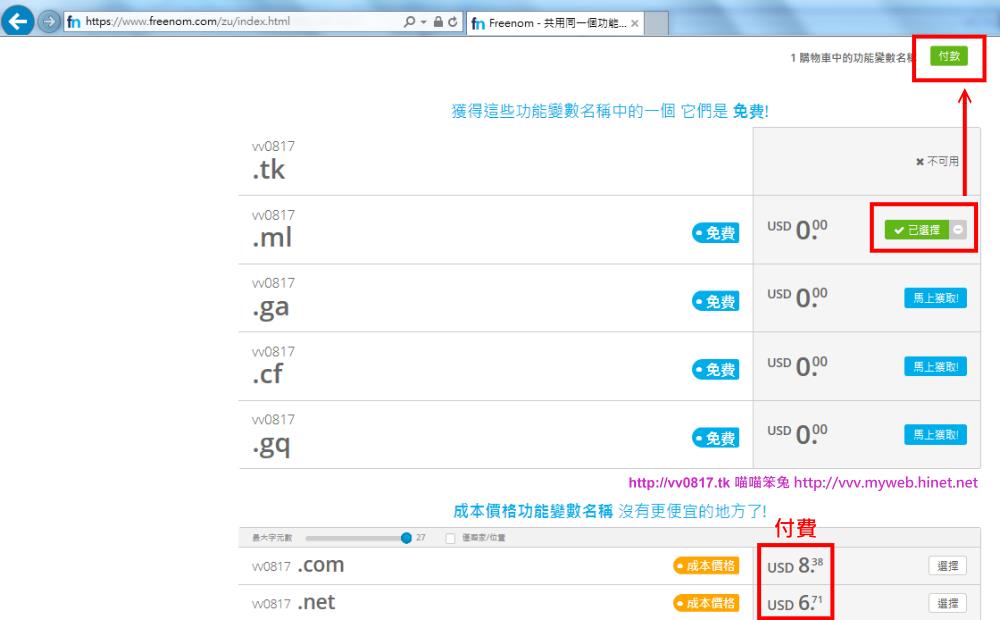This screenshot has height=620, width=1000.
Task: Click the 不可用 label on .tk row
Action: [x=938, y=161]
